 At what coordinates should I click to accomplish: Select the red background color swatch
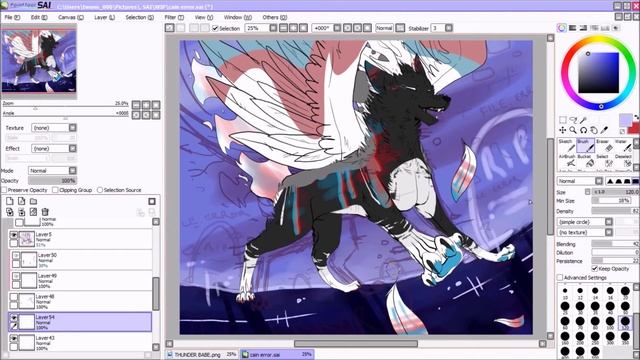[x=634, y=129]
